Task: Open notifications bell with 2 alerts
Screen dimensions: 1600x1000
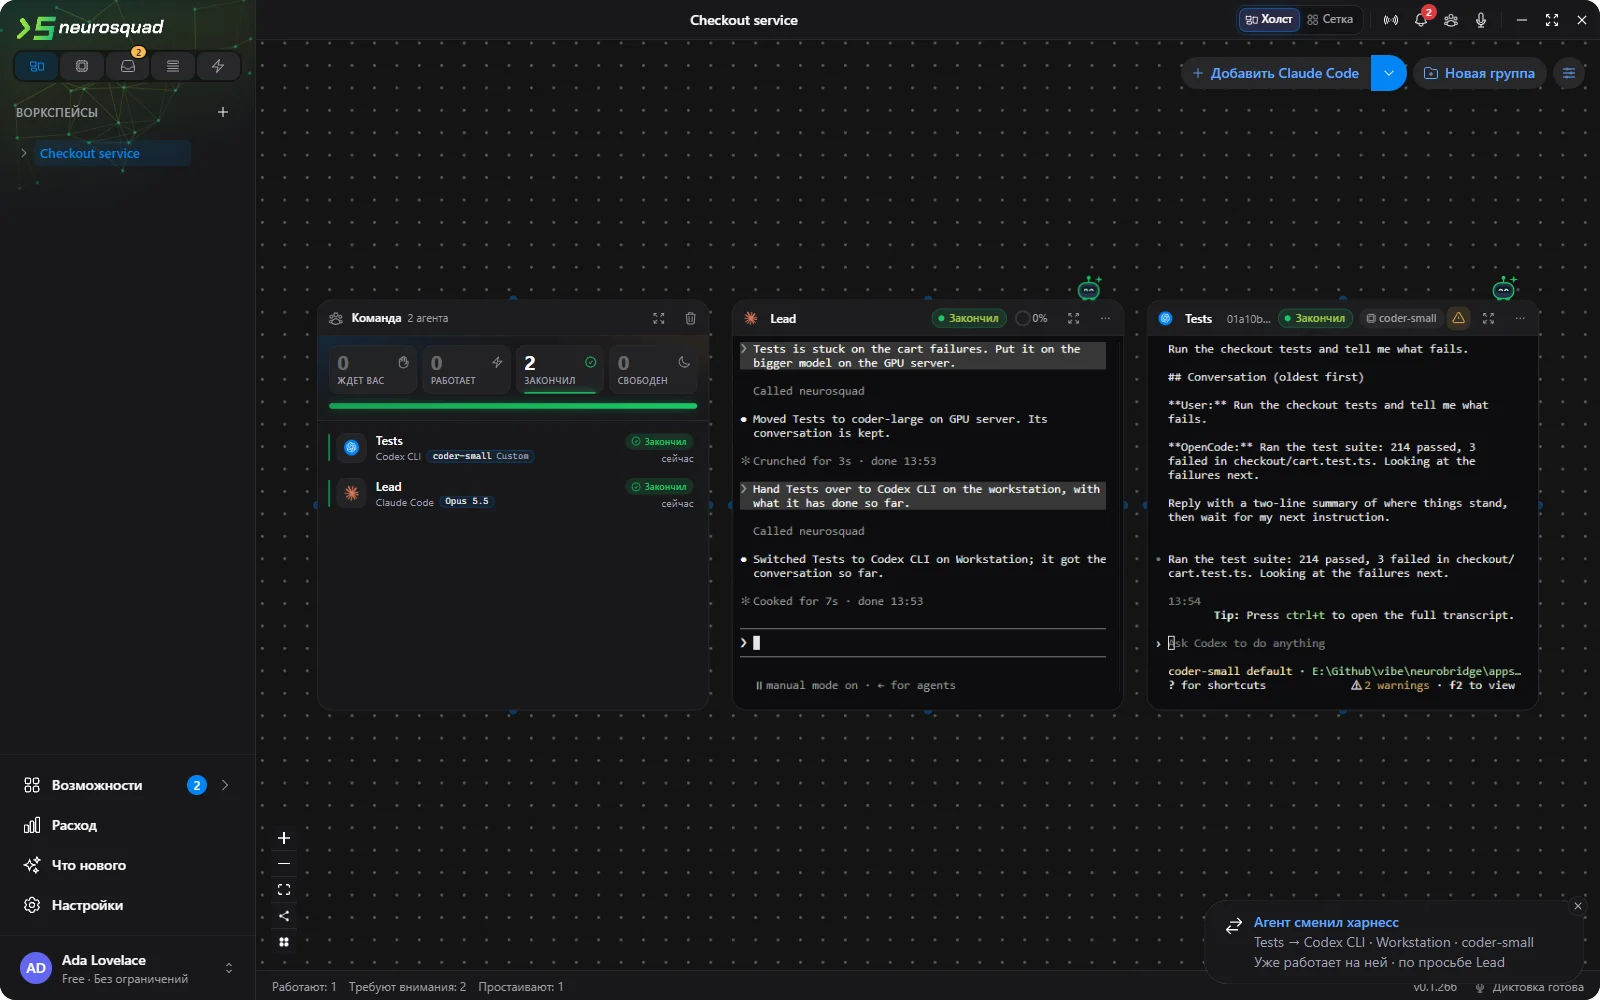Action: click(1421, 20)
